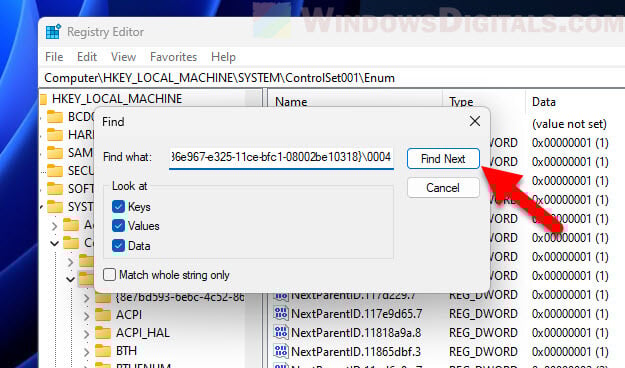Click the HARDWARE folder icon in tree
The height and width of the screenshot is (368, 625).
[55, 135]
